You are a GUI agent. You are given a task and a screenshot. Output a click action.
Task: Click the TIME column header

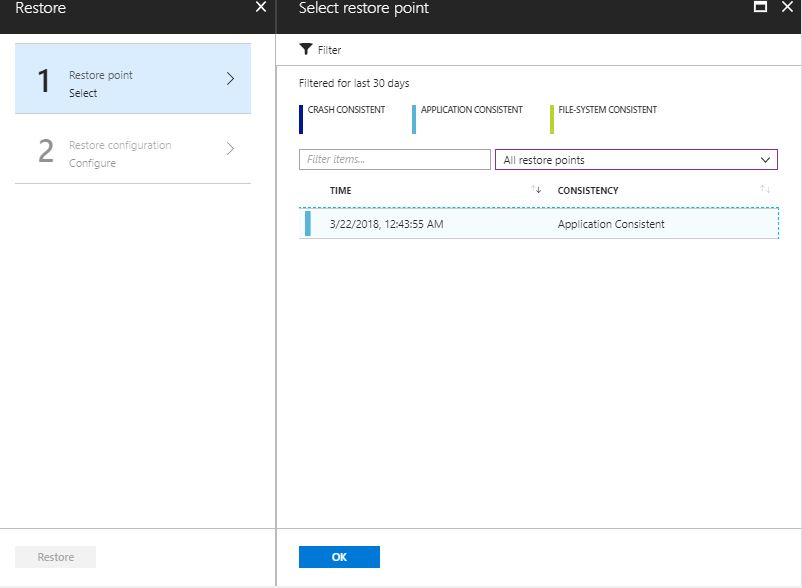341,191
